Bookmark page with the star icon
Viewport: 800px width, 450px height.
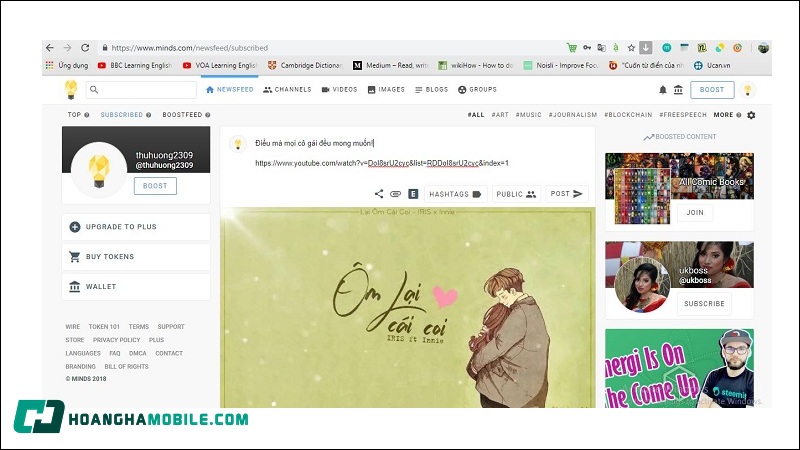tap(630, 47)
